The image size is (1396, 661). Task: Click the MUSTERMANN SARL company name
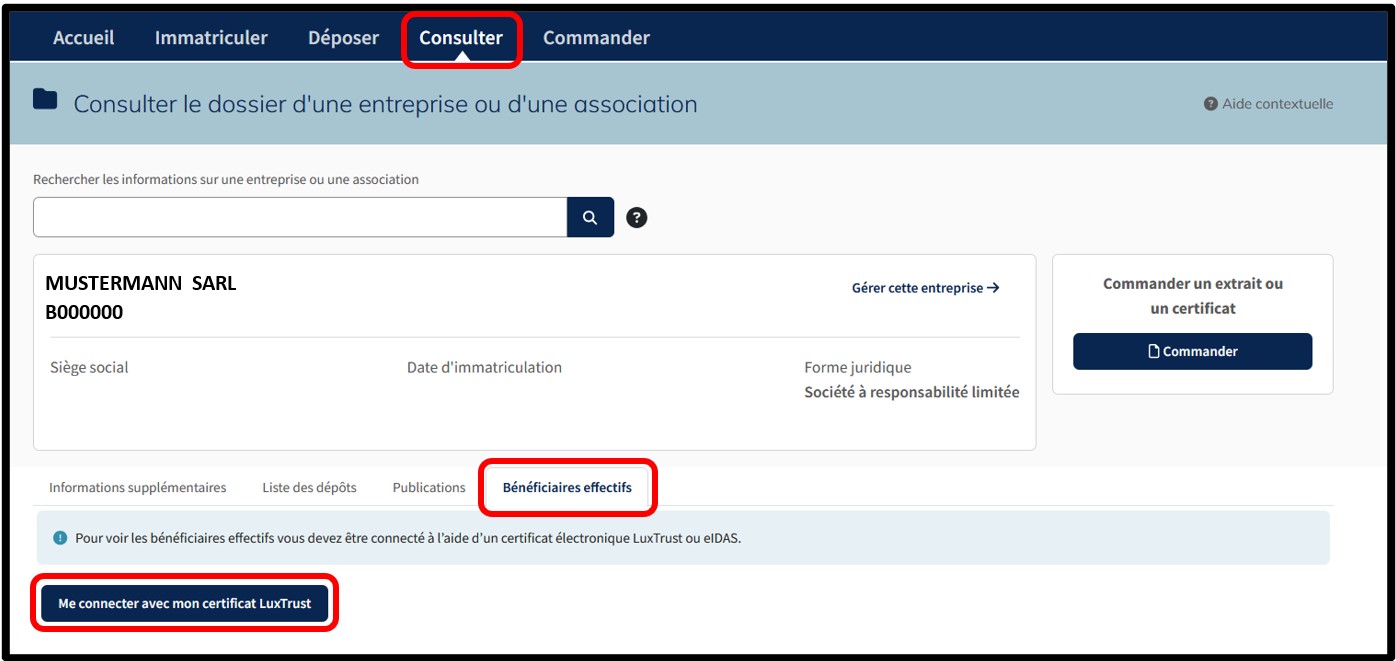click(141, 284)
